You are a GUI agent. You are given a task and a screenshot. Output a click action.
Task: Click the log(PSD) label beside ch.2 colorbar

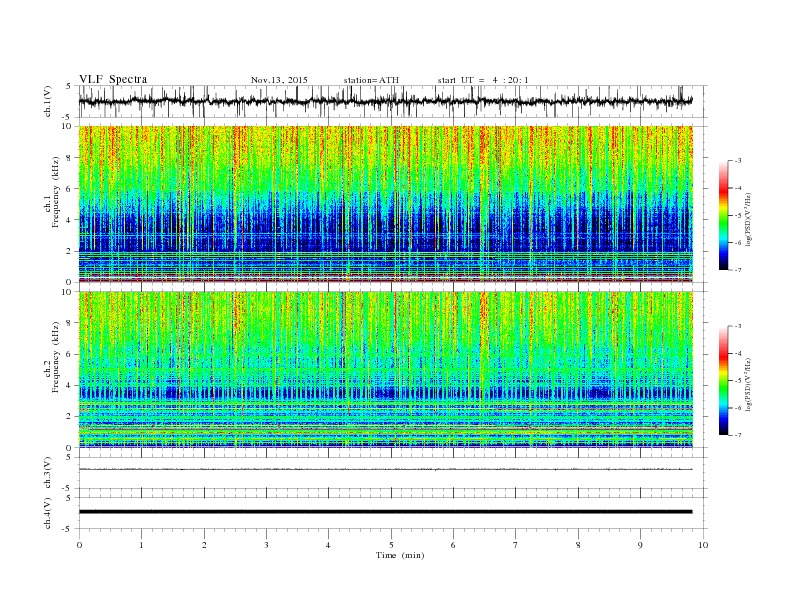coord(749,384)
